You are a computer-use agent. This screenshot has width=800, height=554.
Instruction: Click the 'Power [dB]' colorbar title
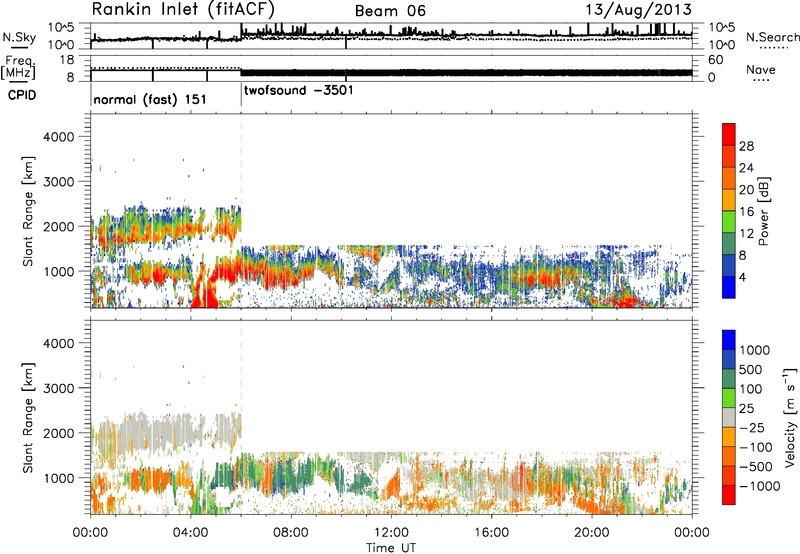[x=763, y=211]
